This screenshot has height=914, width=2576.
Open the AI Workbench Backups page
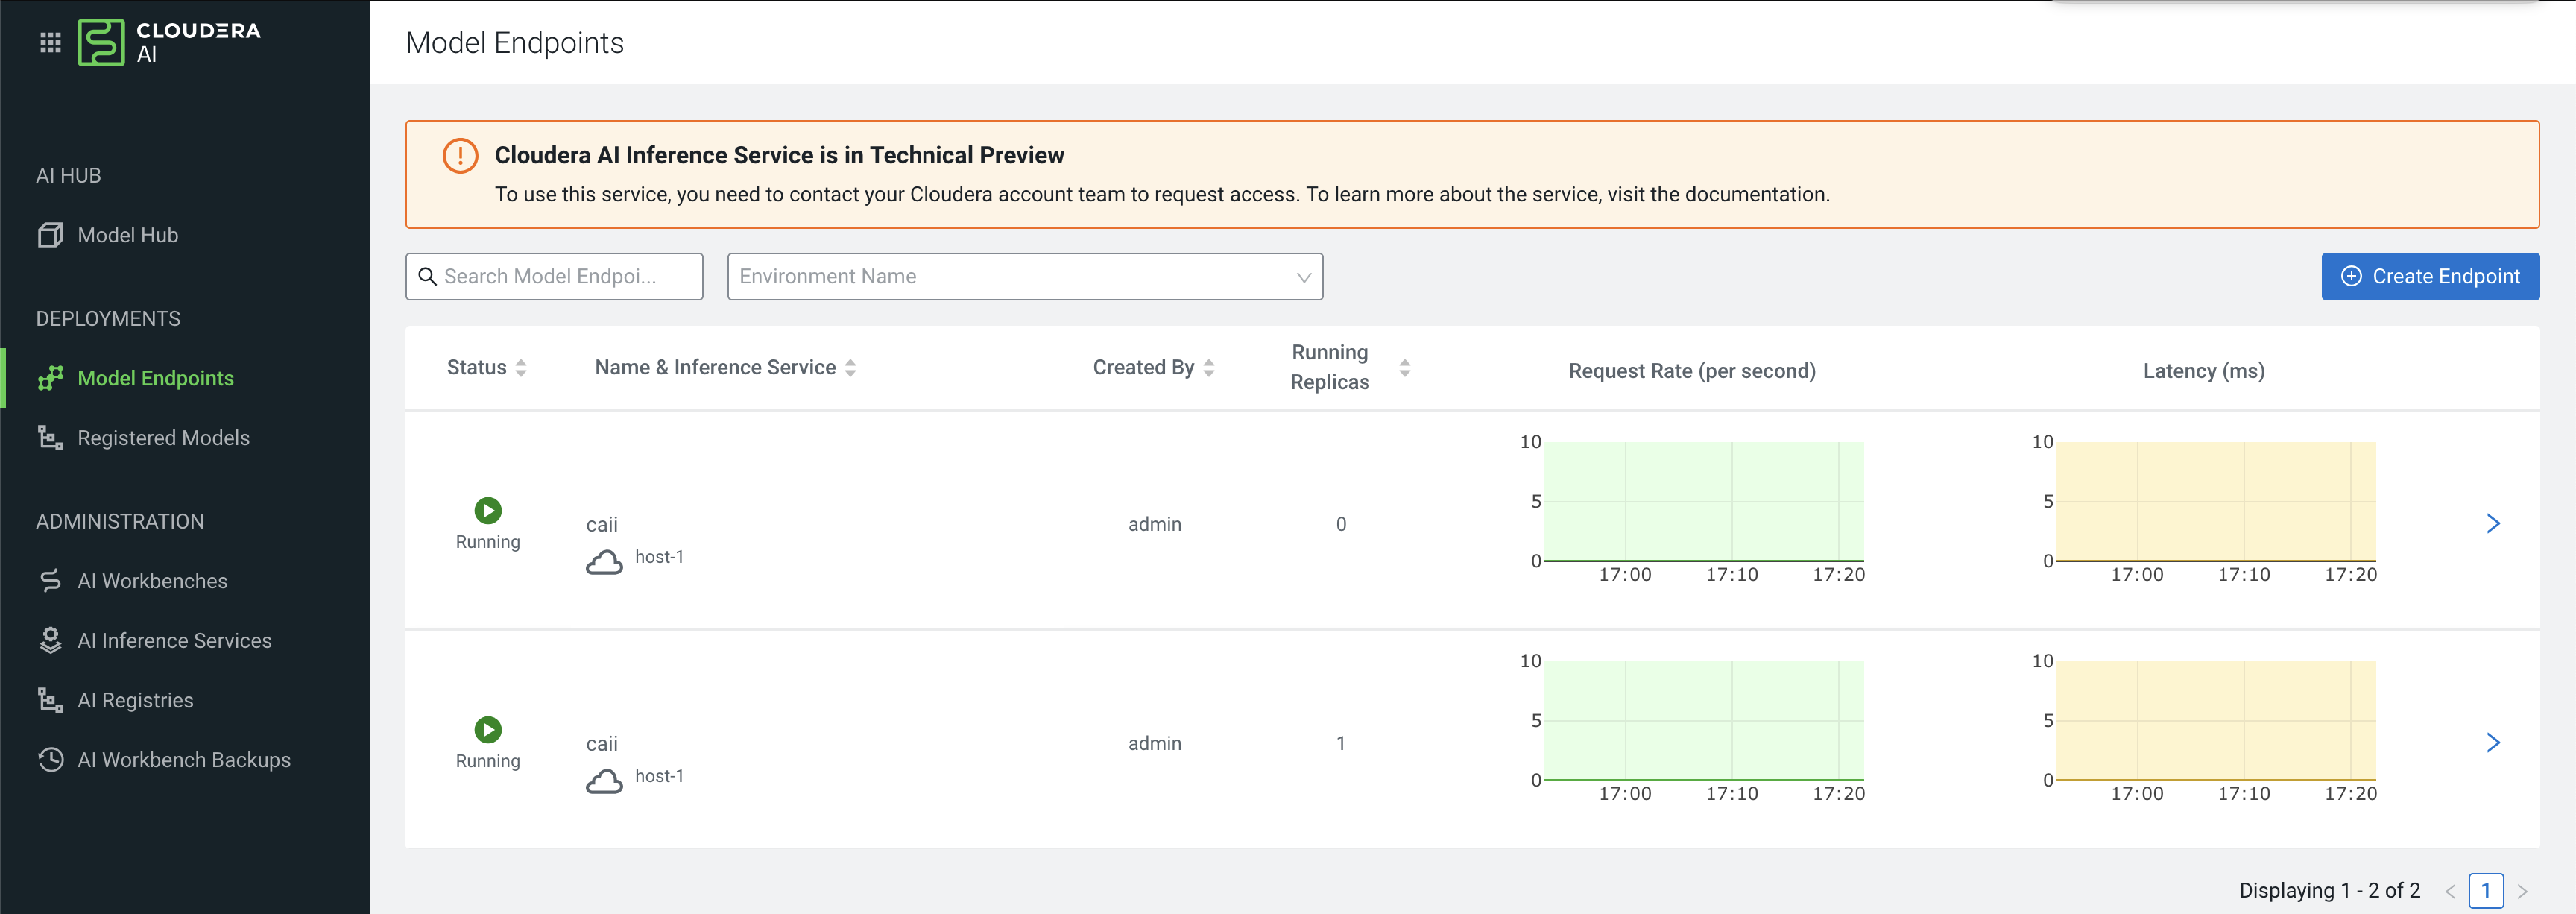point(184,760)
